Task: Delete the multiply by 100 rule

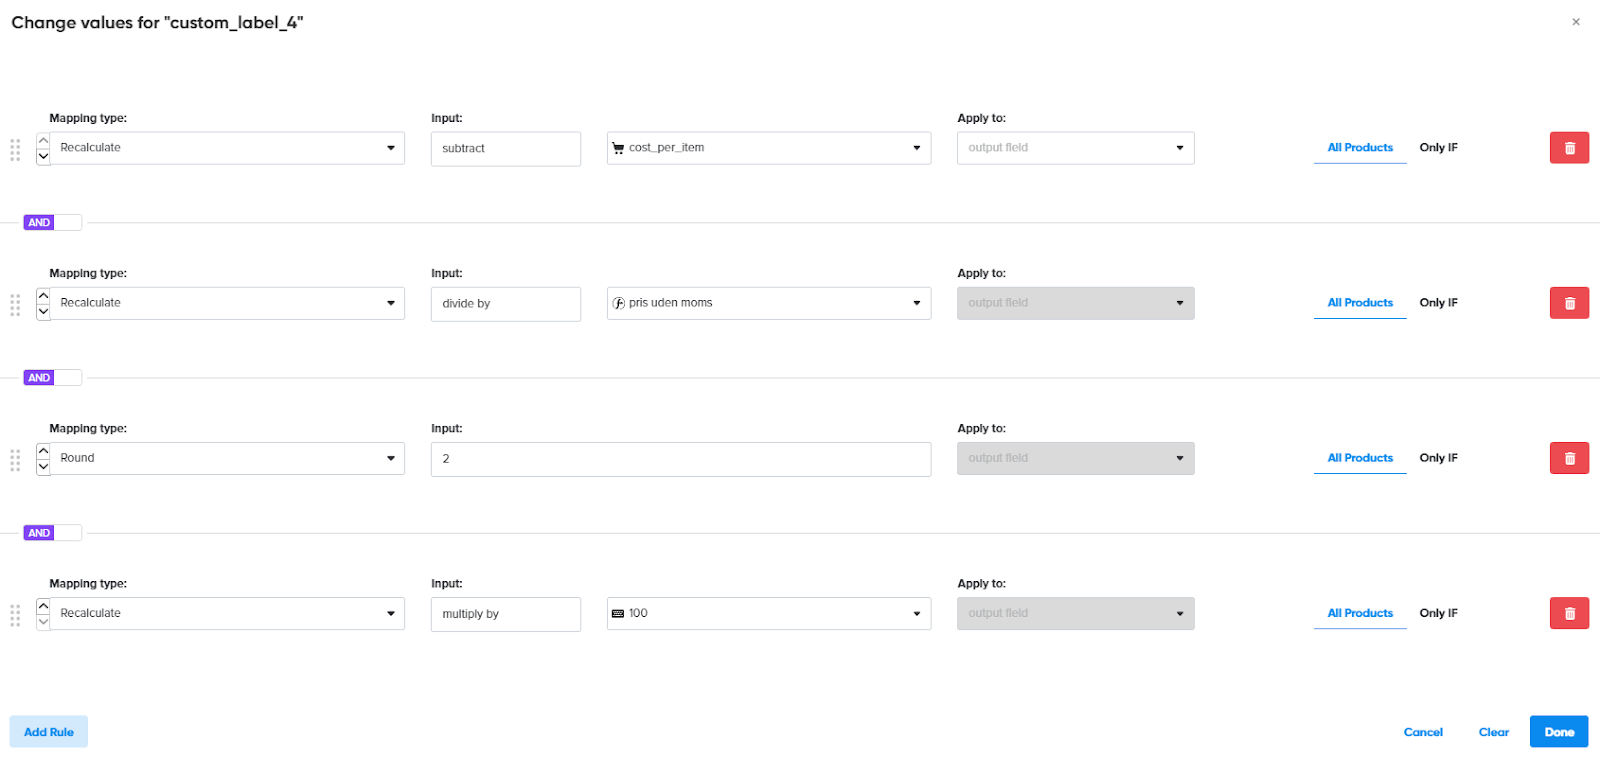Action: pos(1569,613)
